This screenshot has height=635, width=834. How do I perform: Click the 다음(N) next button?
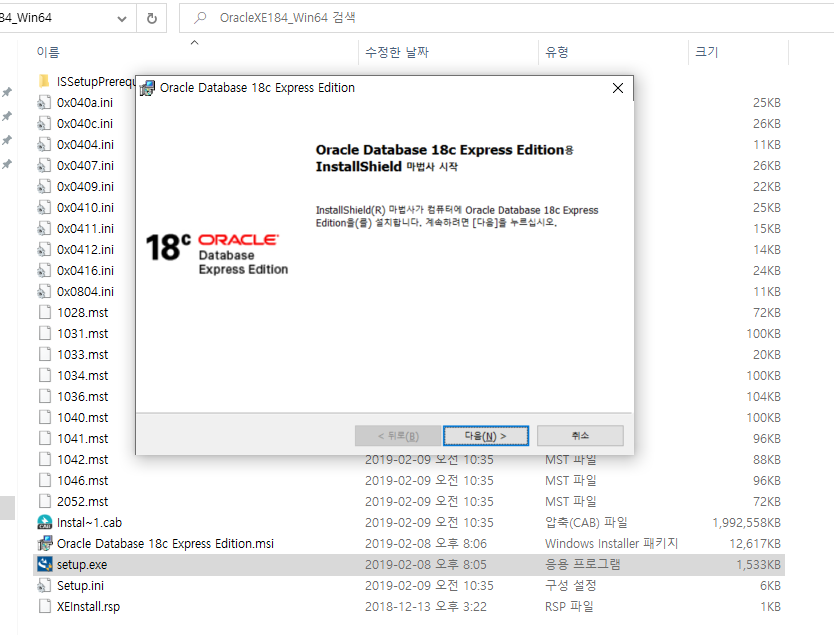coord(486,436)
